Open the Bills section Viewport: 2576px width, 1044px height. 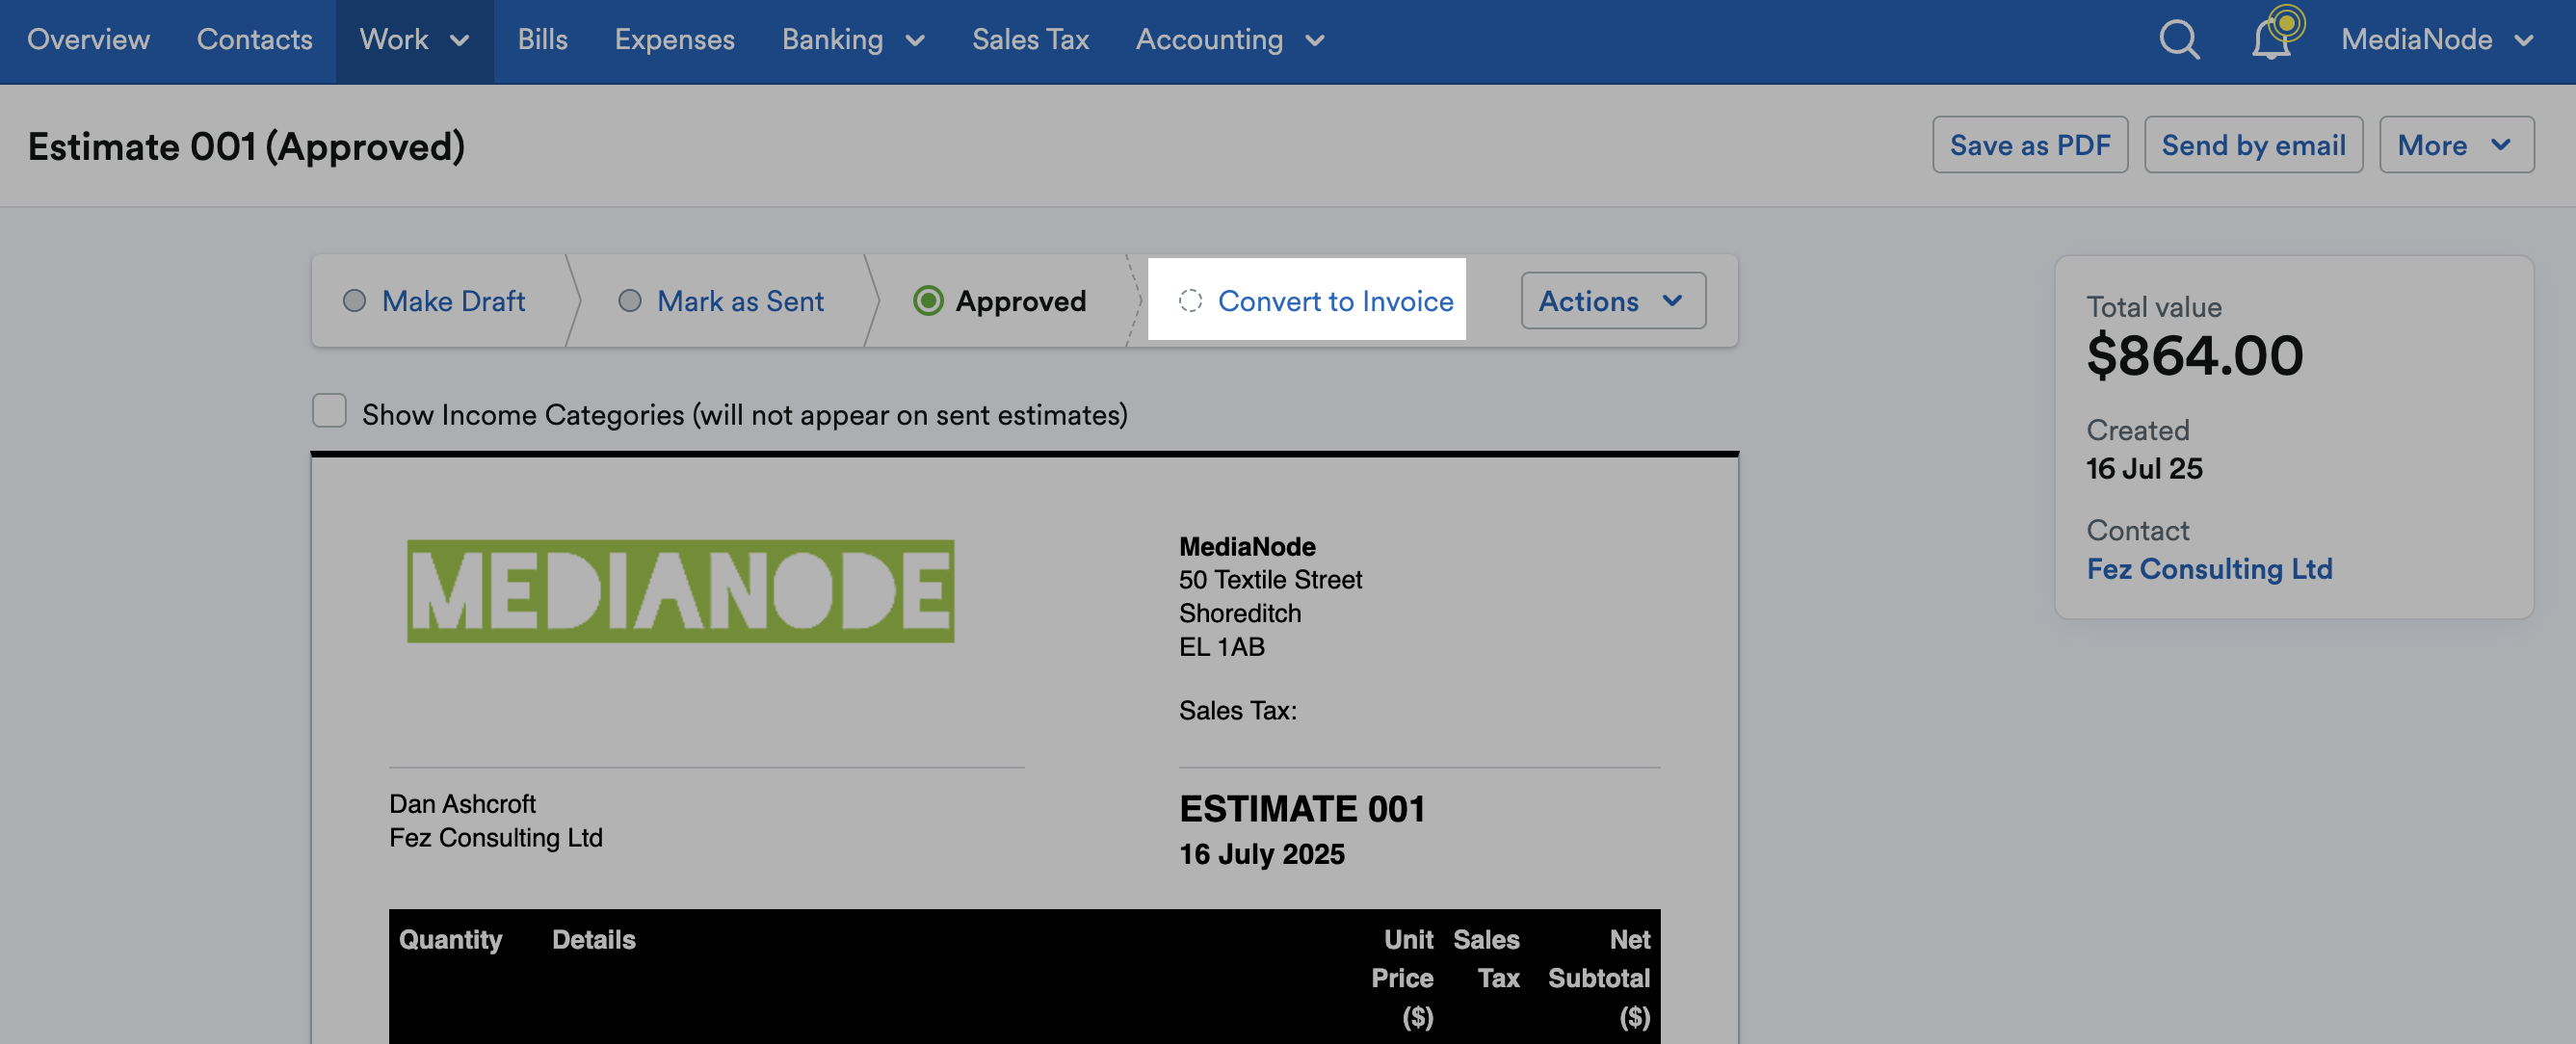[542, 40]
